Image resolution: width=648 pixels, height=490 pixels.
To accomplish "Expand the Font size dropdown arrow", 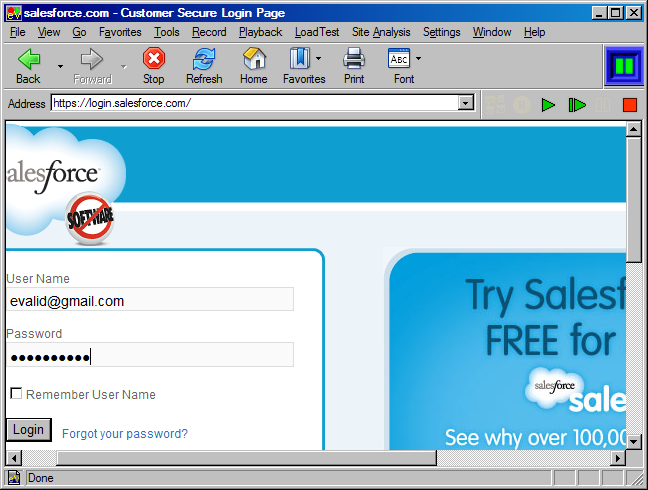I will [x=418, y=59].
